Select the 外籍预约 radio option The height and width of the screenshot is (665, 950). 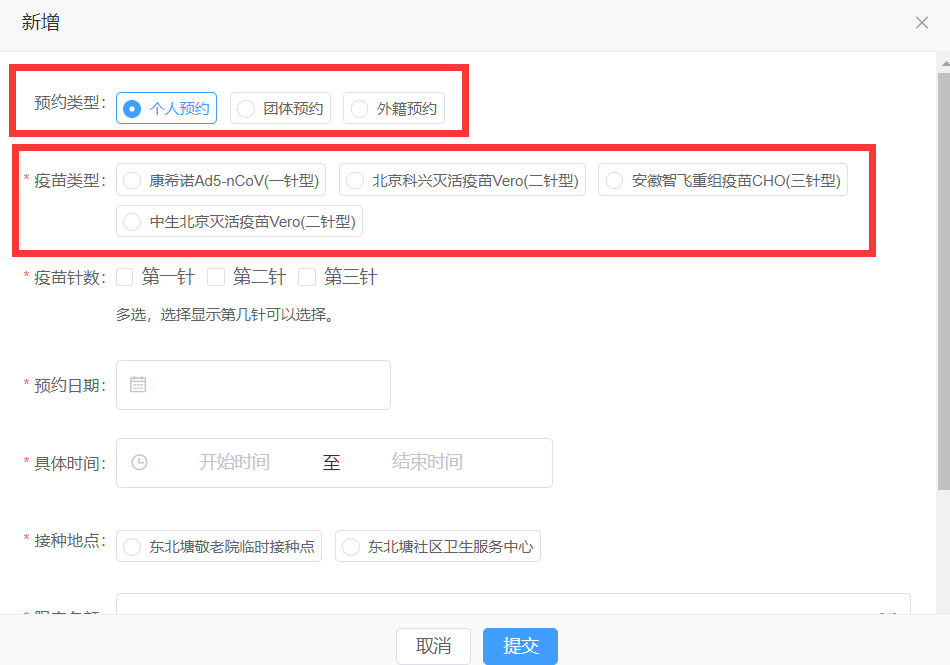394,108
